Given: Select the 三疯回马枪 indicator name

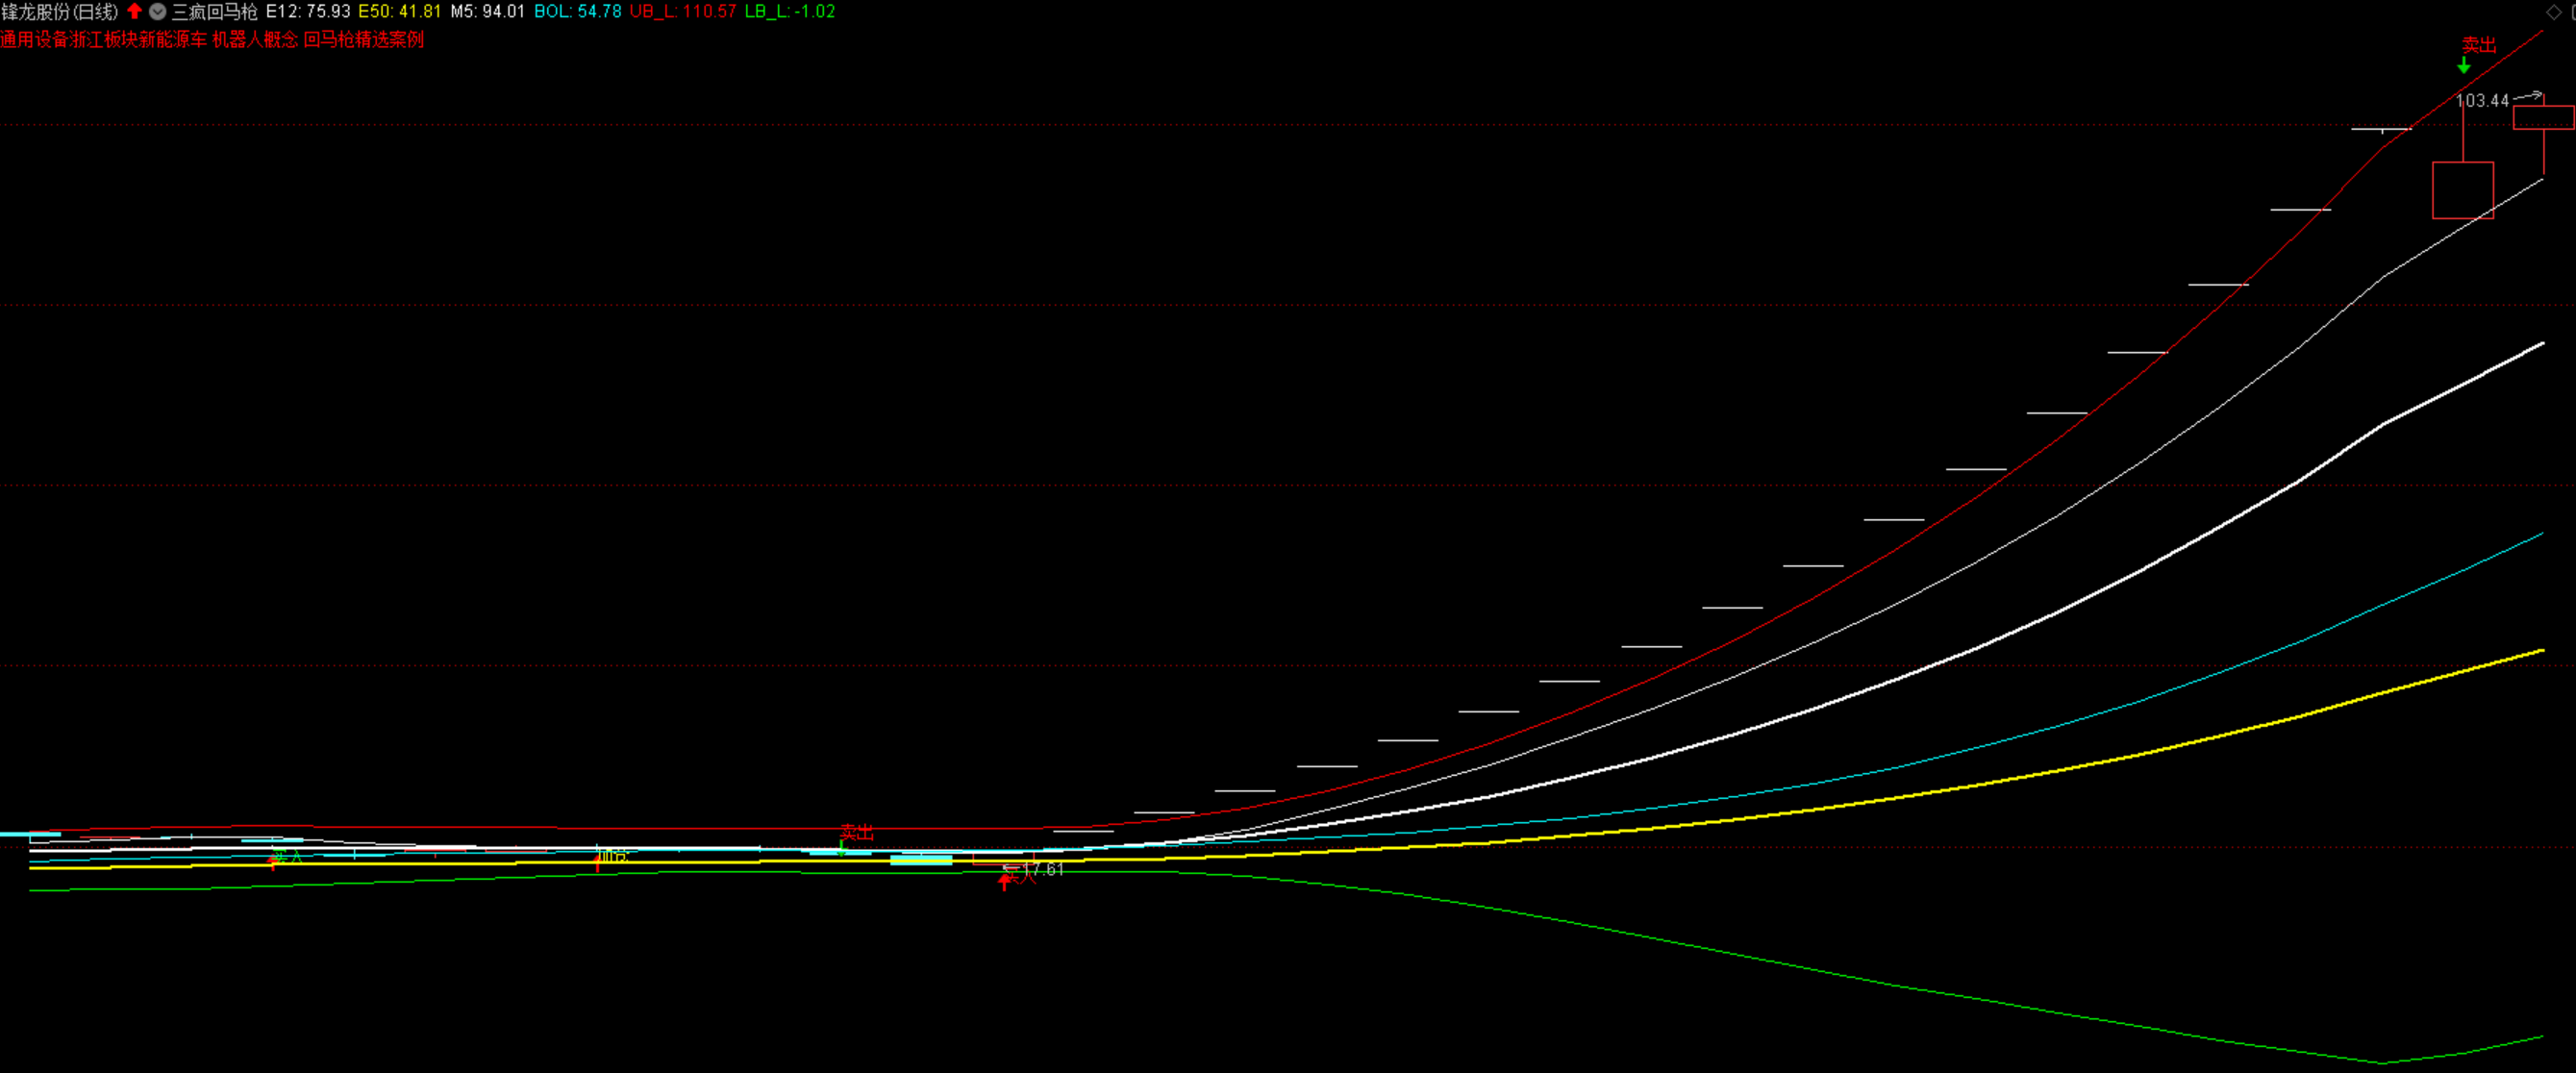Looking at the screenshot, I should point(214,12).
